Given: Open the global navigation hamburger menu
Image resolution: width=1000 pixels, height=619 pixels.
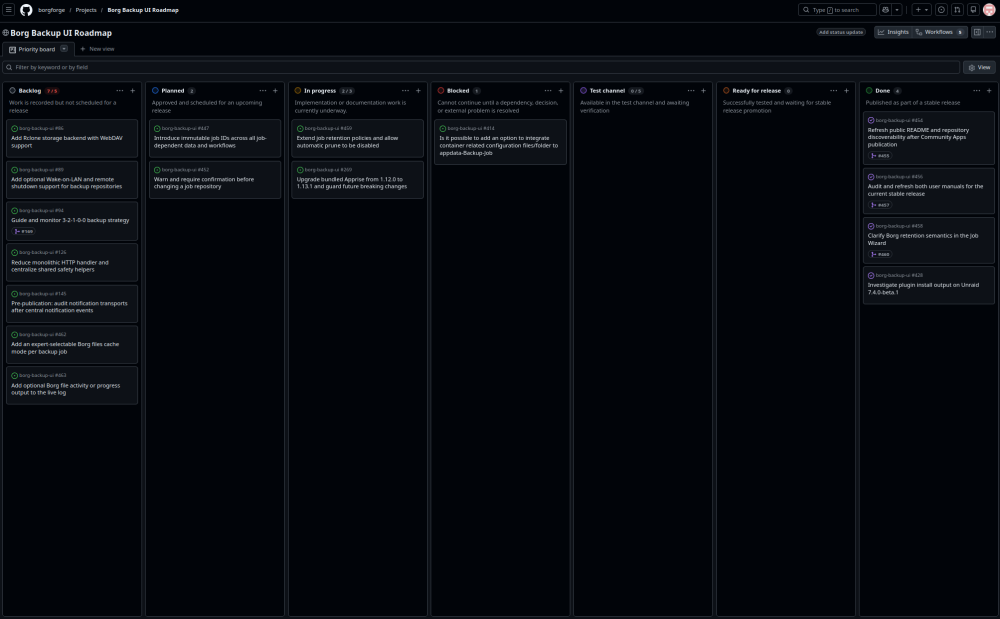Looking at the screenshot, I should pos(9,10).
